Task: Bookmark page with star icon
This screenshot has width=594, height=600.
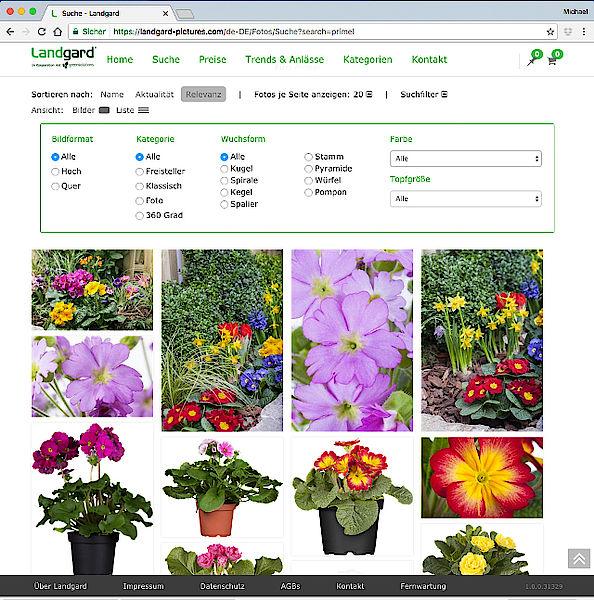Action: coord(550,32)
